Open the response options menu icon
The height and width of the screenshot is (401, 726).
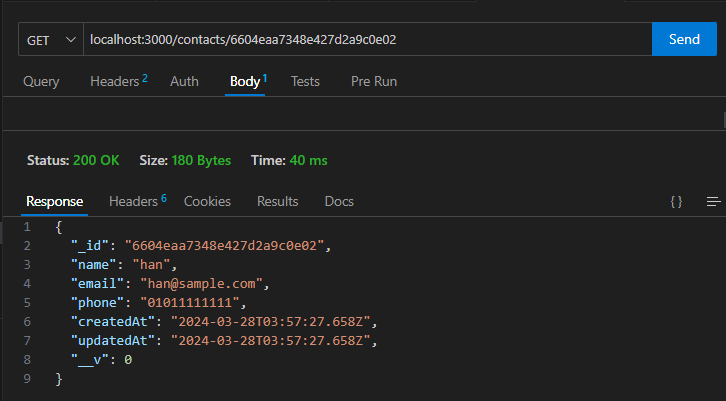coord(713,201)
